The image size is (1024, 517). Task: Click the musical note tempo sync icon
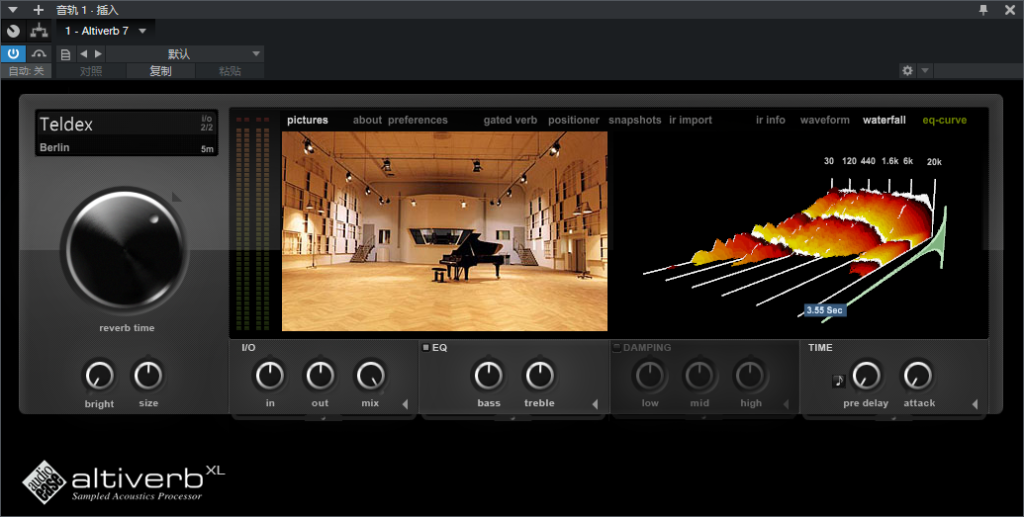[x=839, y=381]
